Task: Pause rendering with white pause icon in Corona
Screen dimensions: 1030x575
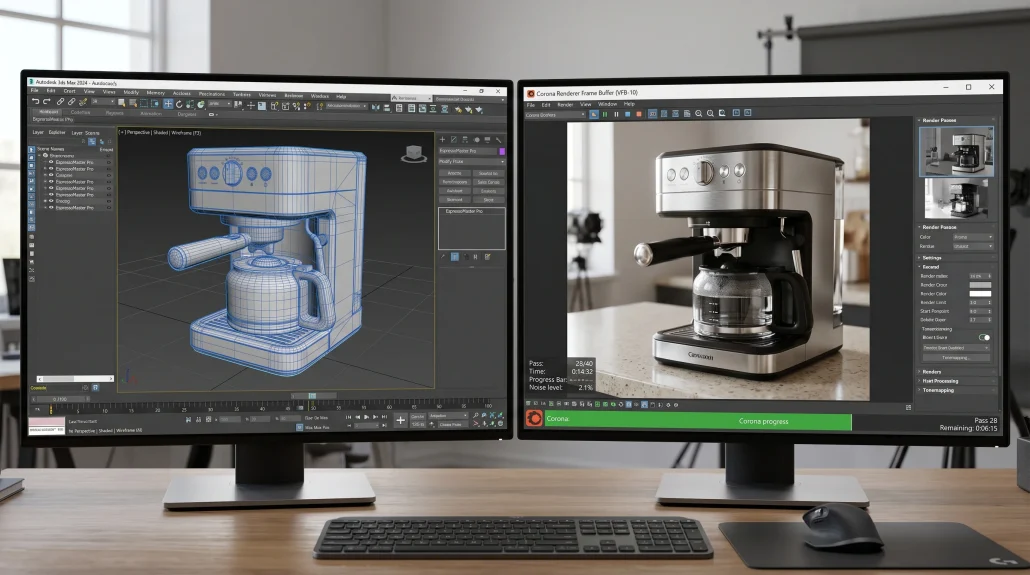Action: [x=616, y=114]
